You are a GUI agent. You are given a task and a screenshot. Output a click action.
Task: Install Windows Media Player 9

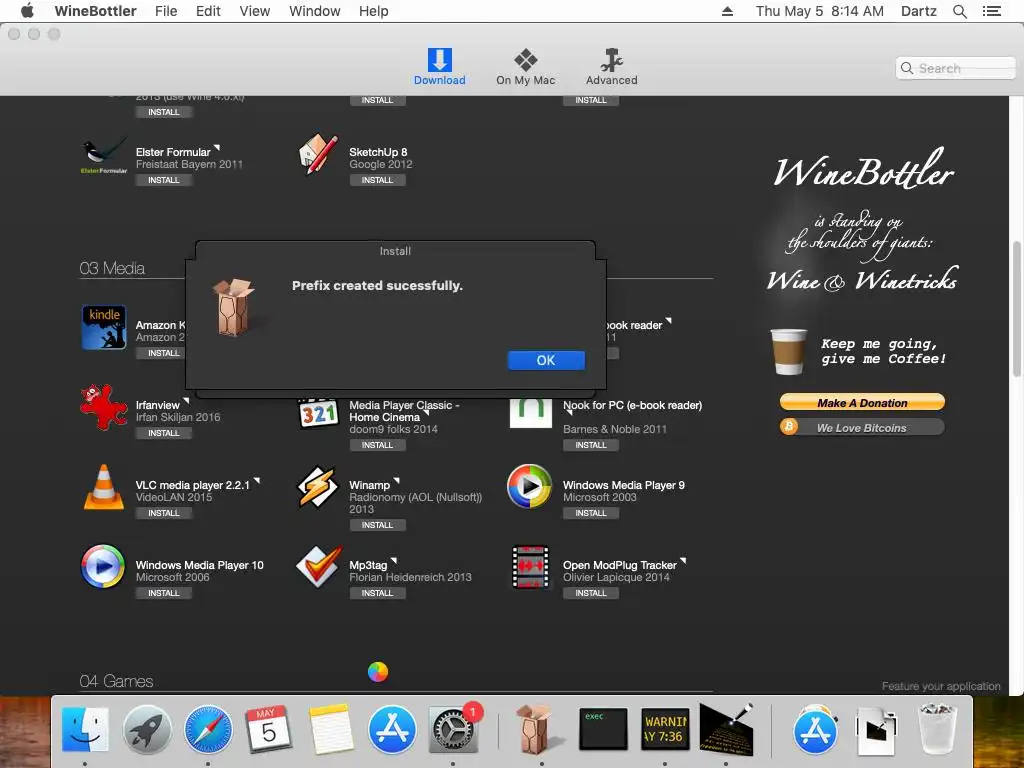click(x=591, y=513)
